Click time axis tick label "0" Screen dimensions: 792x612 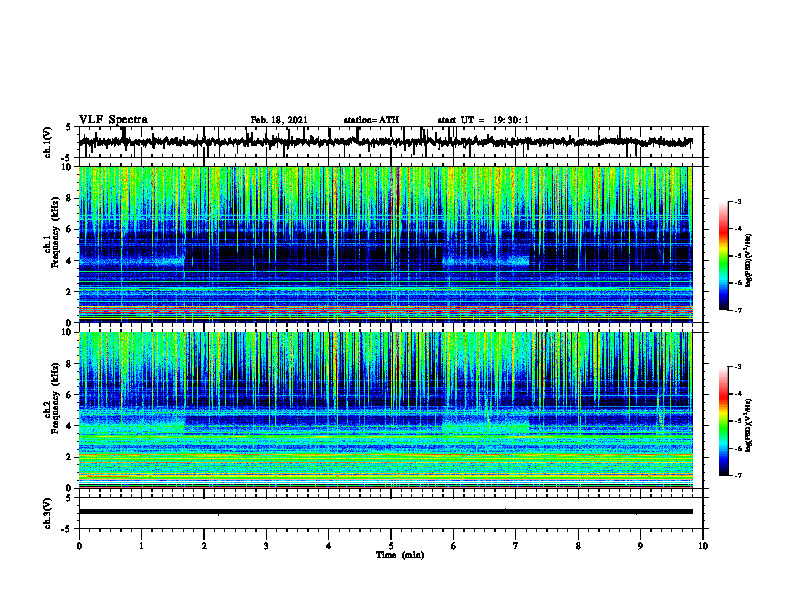point(79,546)
